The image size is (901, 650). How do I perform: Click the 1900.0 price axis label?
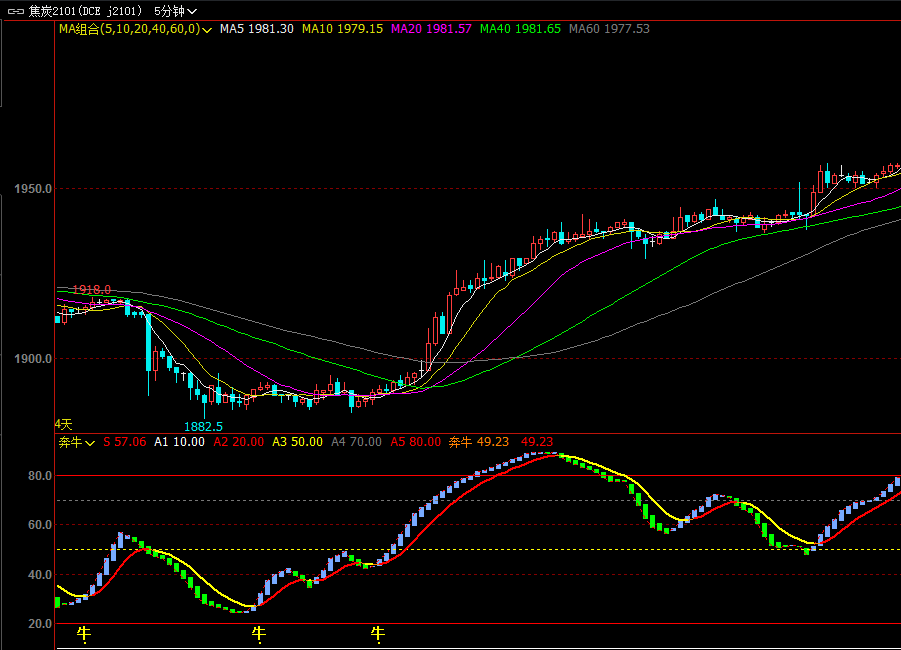[33, 359]
